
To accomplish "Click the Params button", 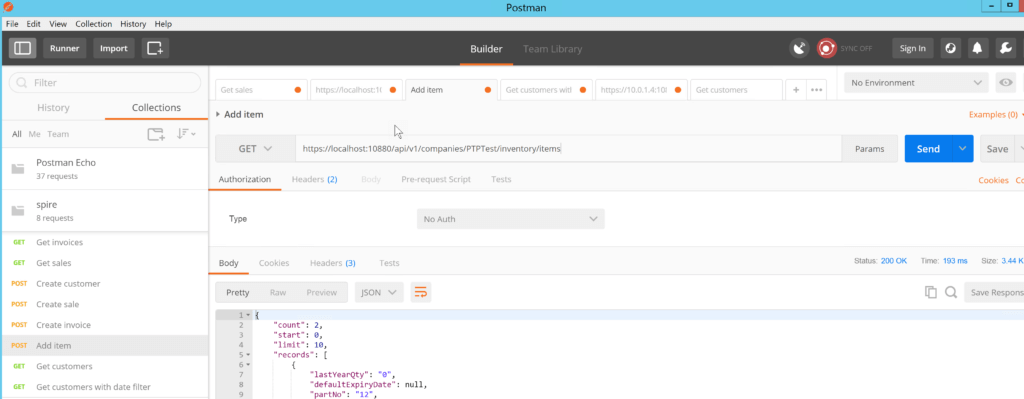I will [870, 149].
